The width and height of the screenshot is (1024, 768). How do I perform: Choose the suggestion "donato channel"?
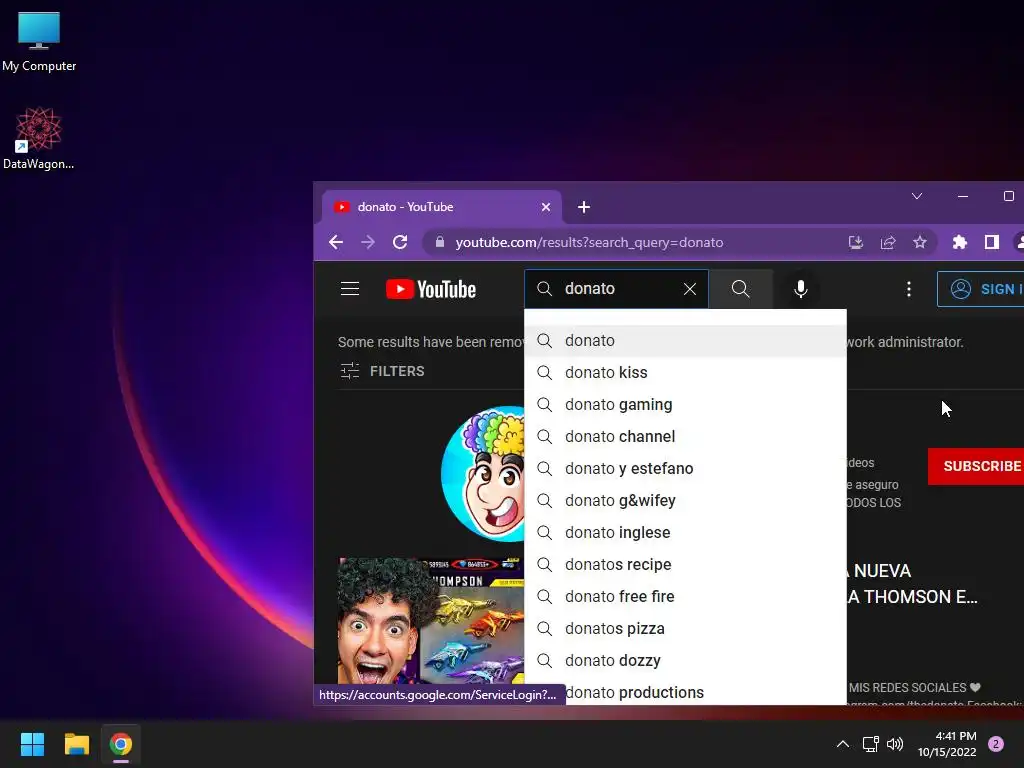pyautogui.click(x=685, y=436)
